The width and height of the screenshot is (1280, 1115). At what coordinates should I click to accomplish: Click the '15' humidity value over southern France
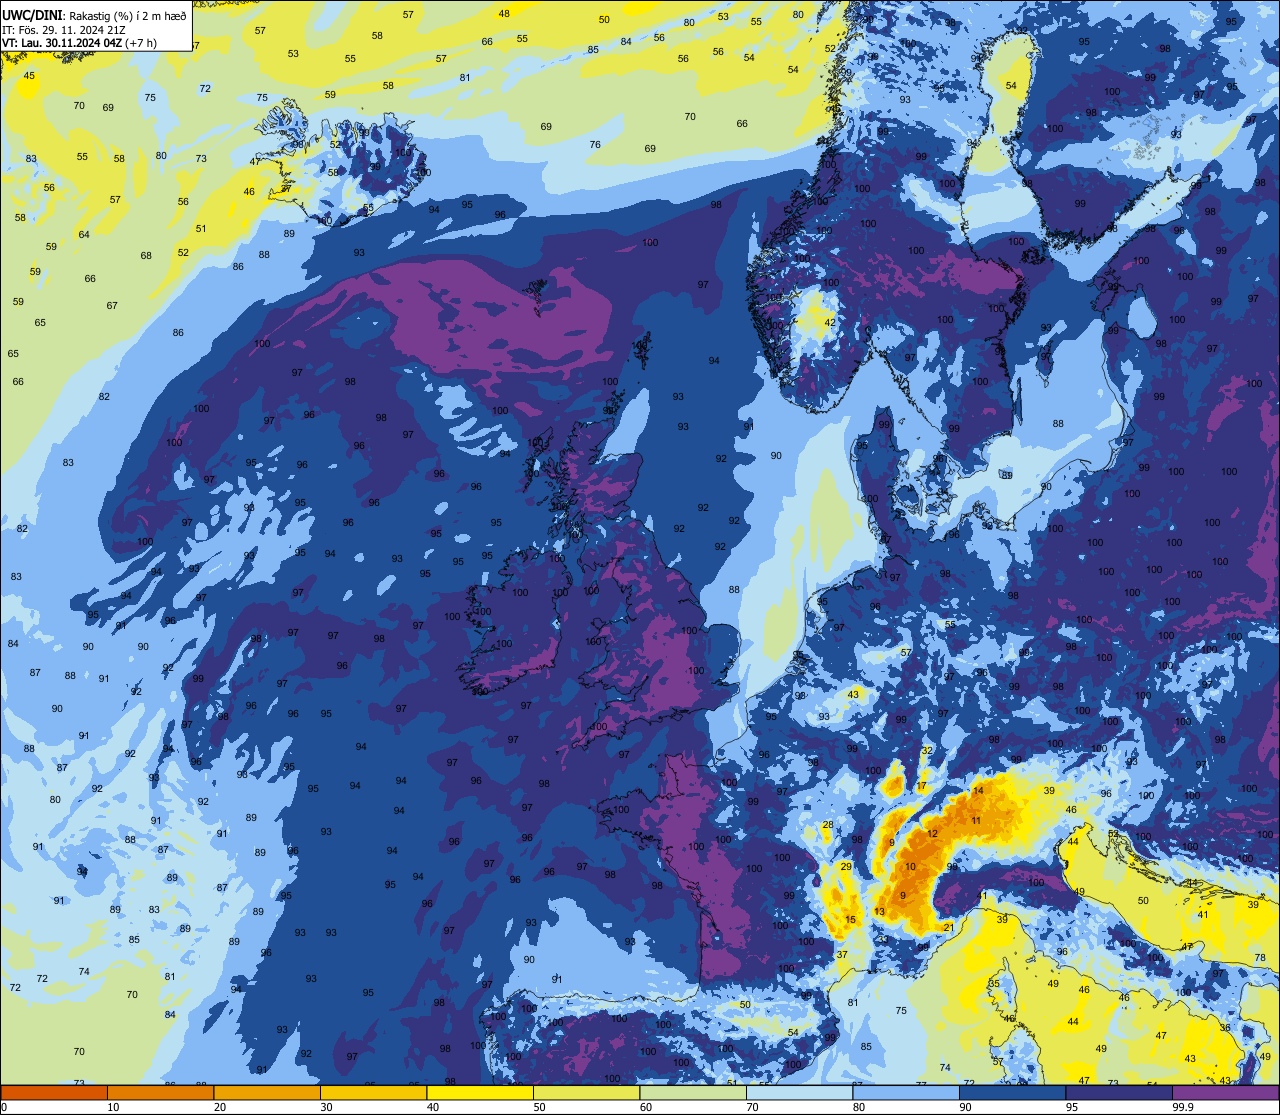(850, 919)
